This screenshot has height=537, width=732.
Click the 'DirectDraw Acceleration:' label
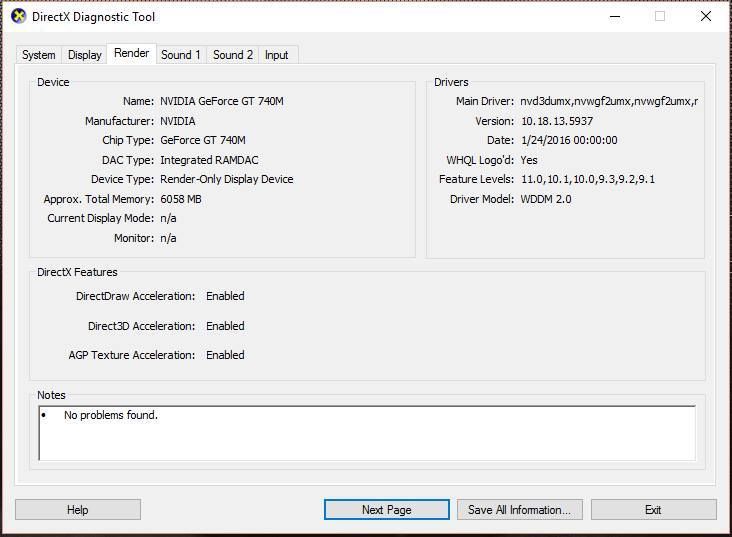[135, 296]
